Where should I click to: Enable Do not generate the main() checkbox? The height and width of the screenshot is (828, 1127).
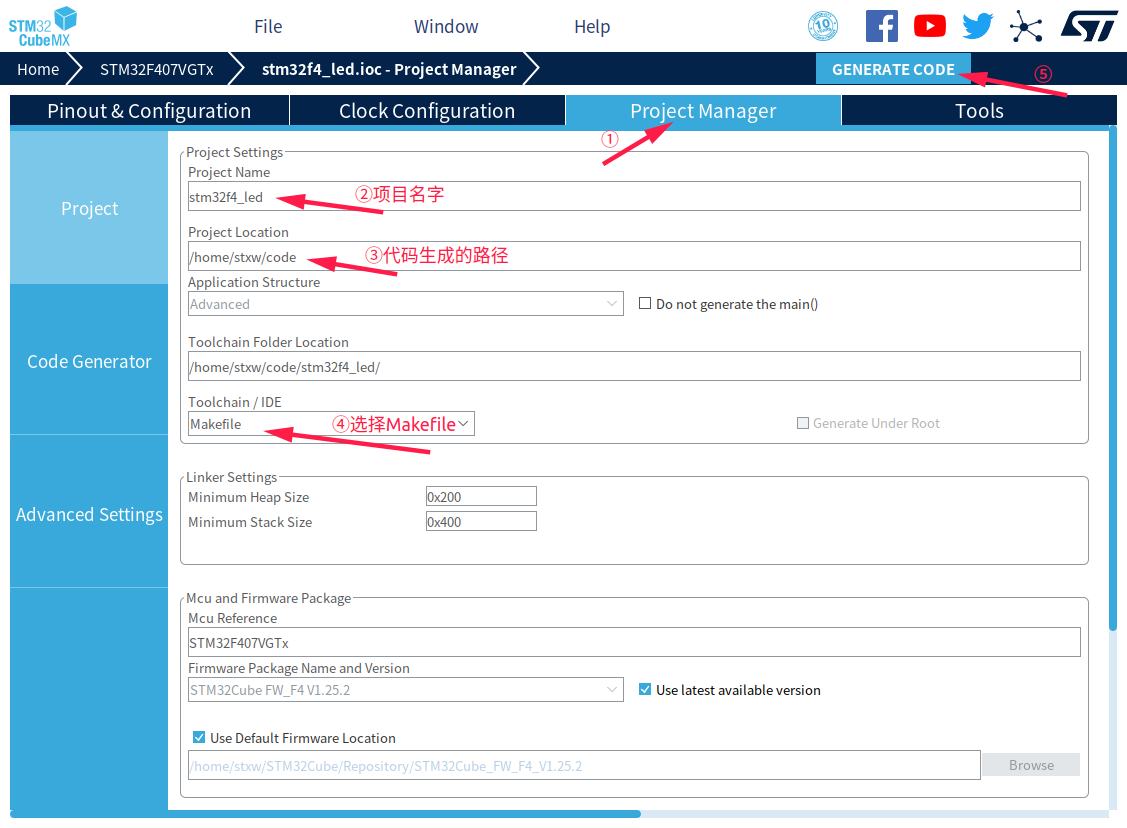click(x=645, y=304)
